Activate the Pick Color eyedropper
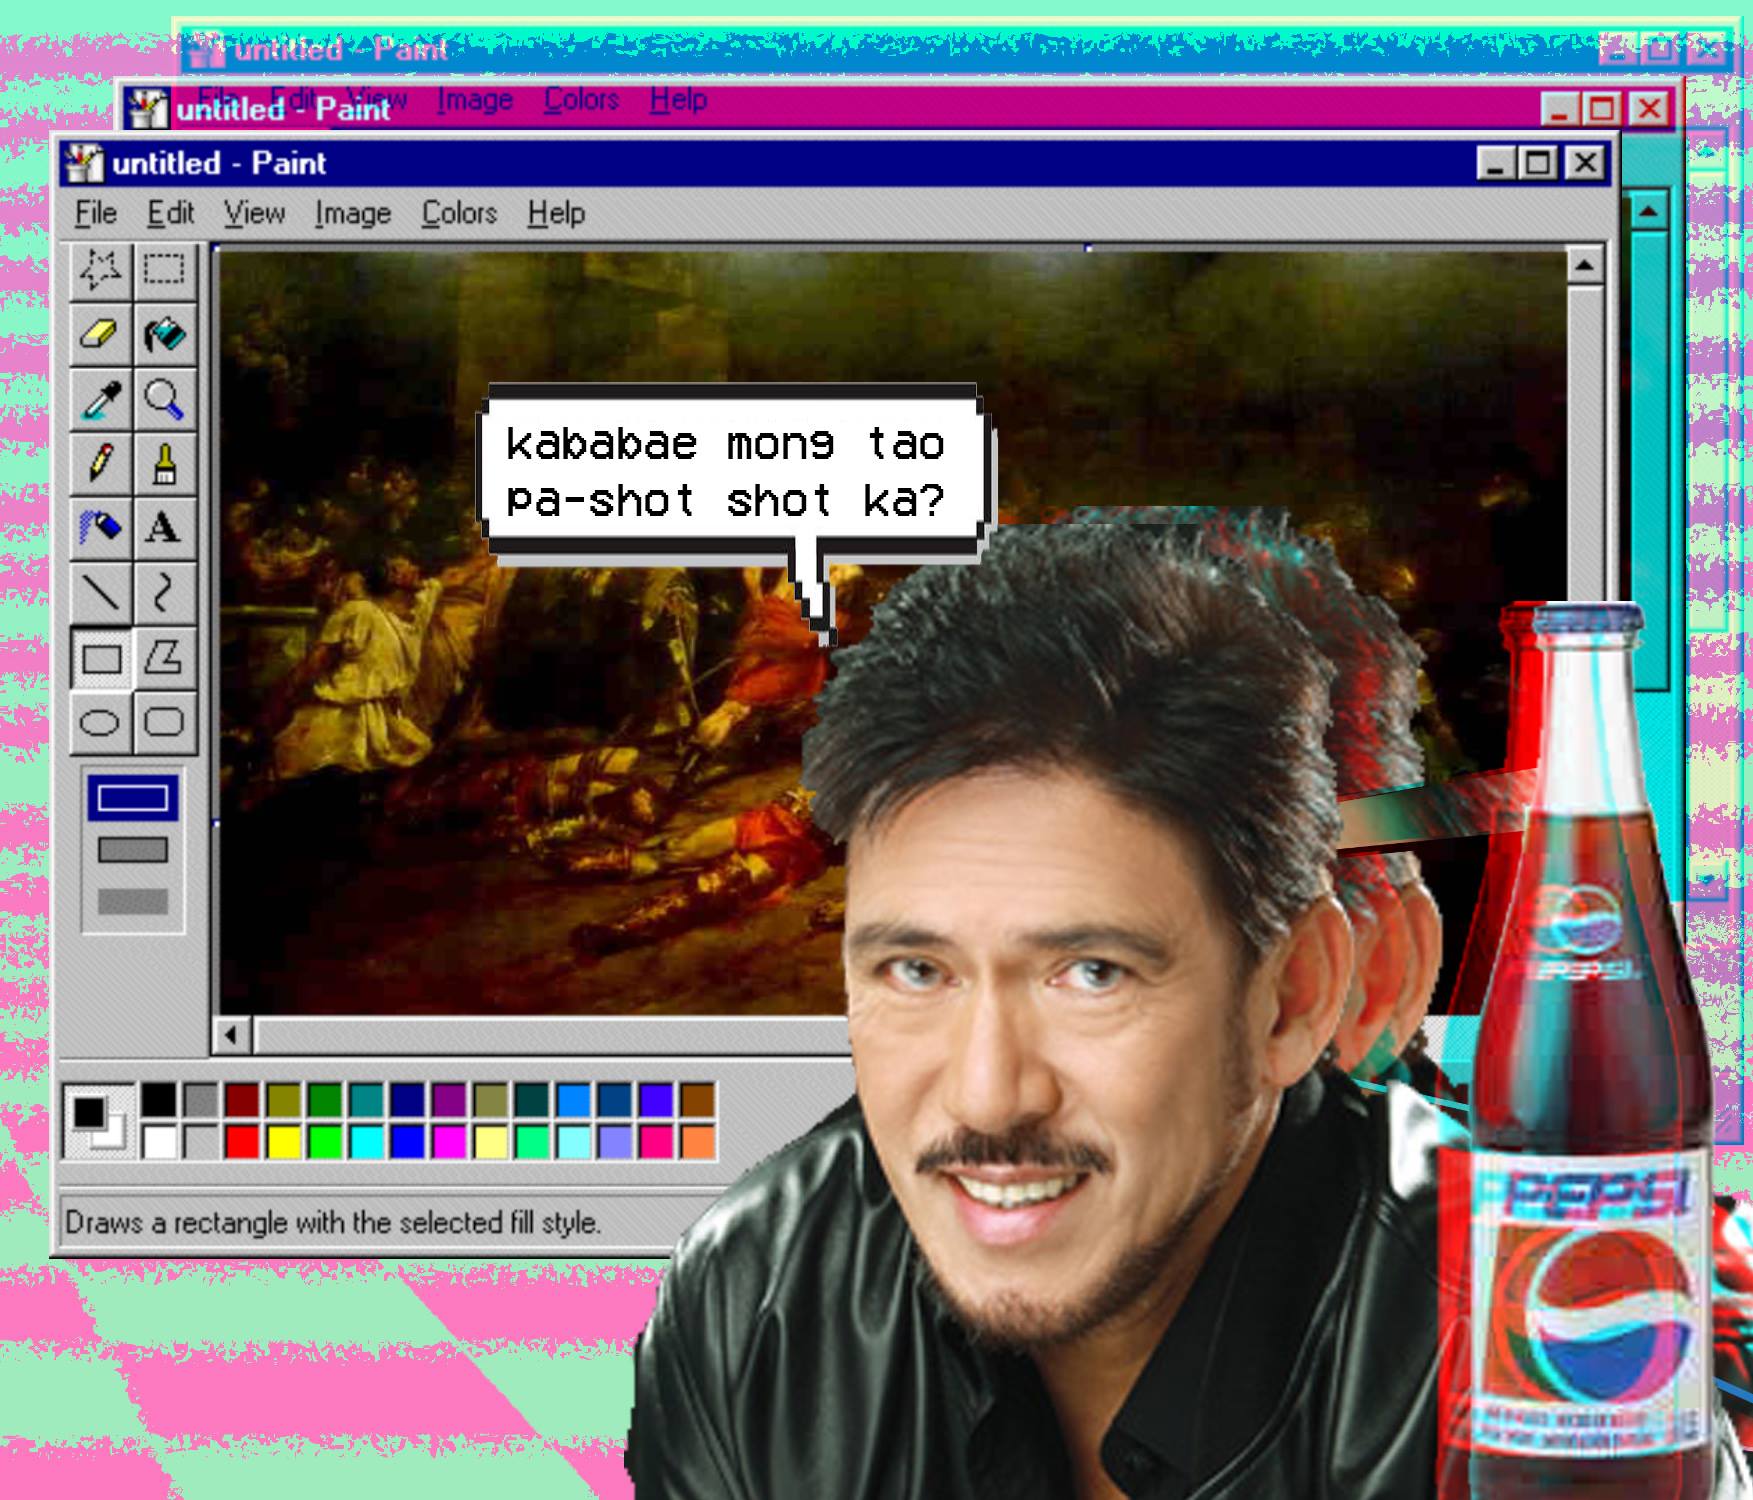1753x1500 pixels. click(x=100, y=400)
